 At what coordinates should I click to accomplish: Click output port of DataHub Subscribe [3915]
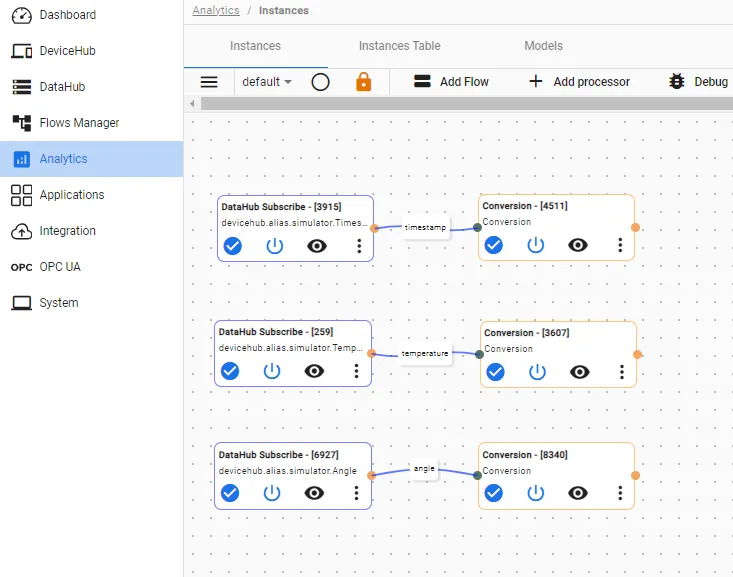click(374, 228)
